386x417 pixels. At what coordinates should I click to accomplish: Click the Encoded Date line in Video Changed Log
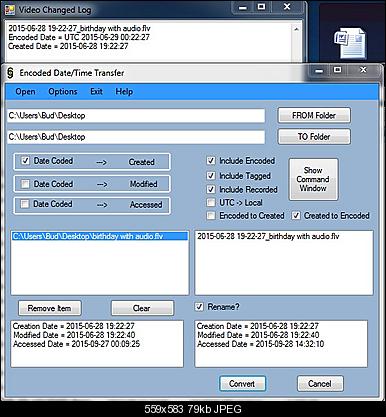pos(79,37)
